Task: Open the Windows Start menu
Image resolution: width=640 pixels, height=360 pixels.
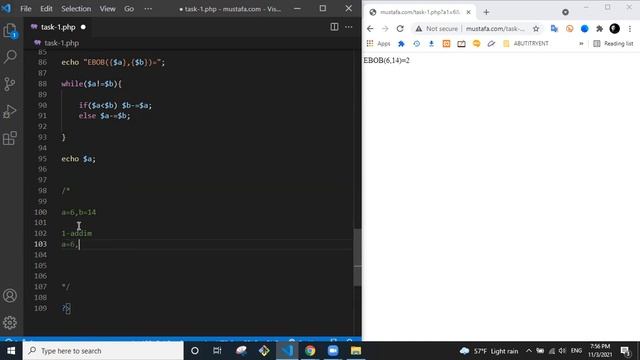Action: (x=11, y=351)
